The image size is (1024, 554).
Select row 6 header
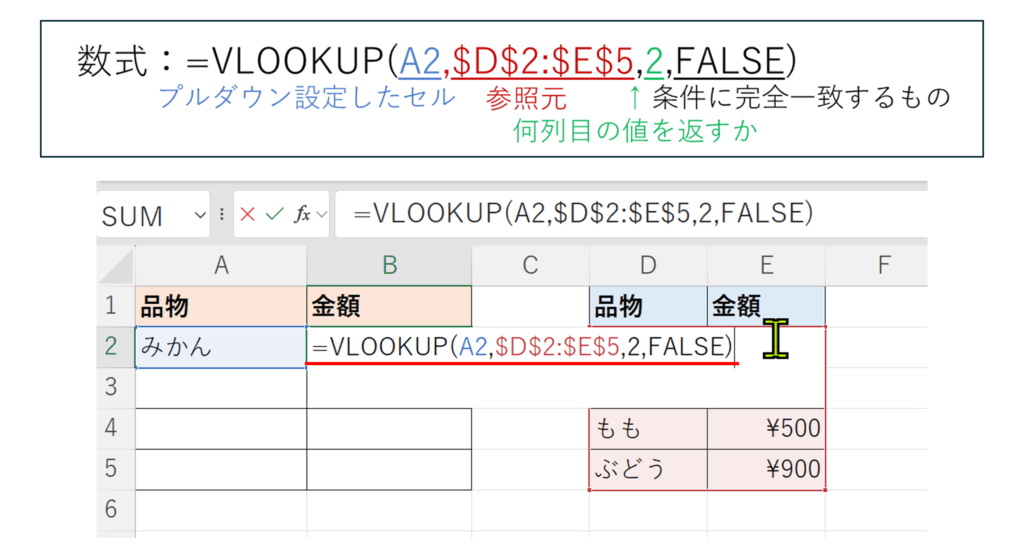tap(113, 510)
